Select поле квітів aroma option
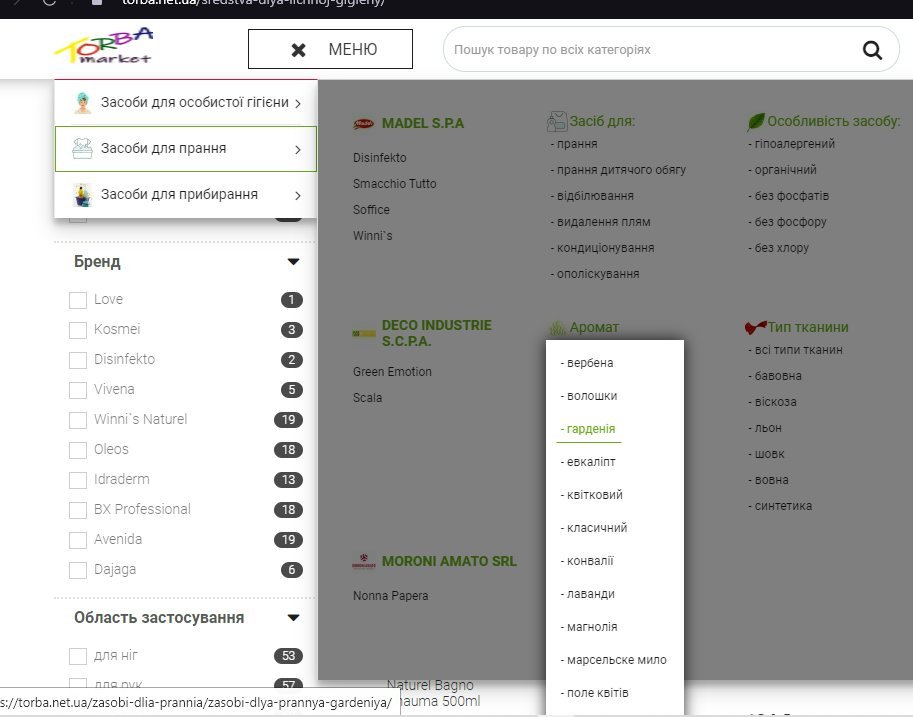 594,693
